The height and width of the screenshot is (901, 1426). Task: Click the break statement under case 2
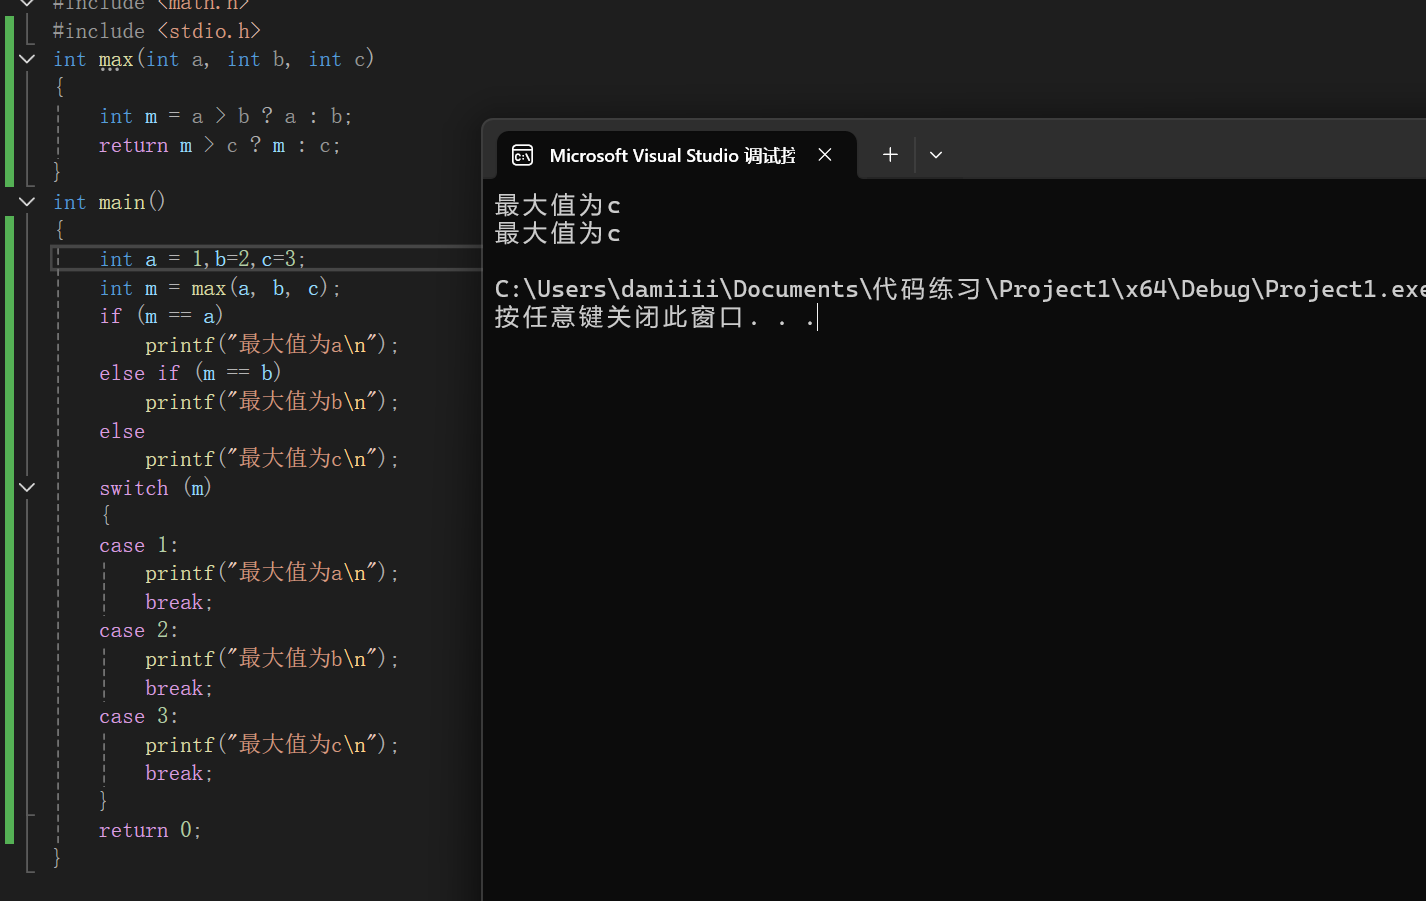(179, 688)
